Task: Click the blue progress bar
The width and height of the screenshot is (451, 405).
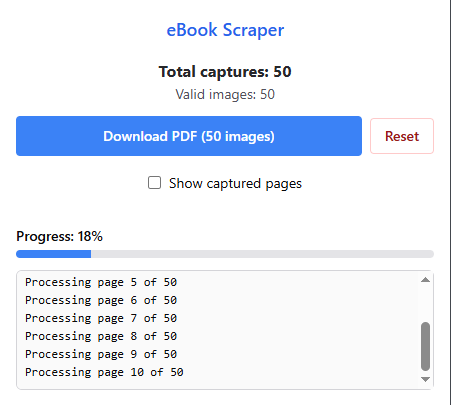Action: [x=225, y=254]
